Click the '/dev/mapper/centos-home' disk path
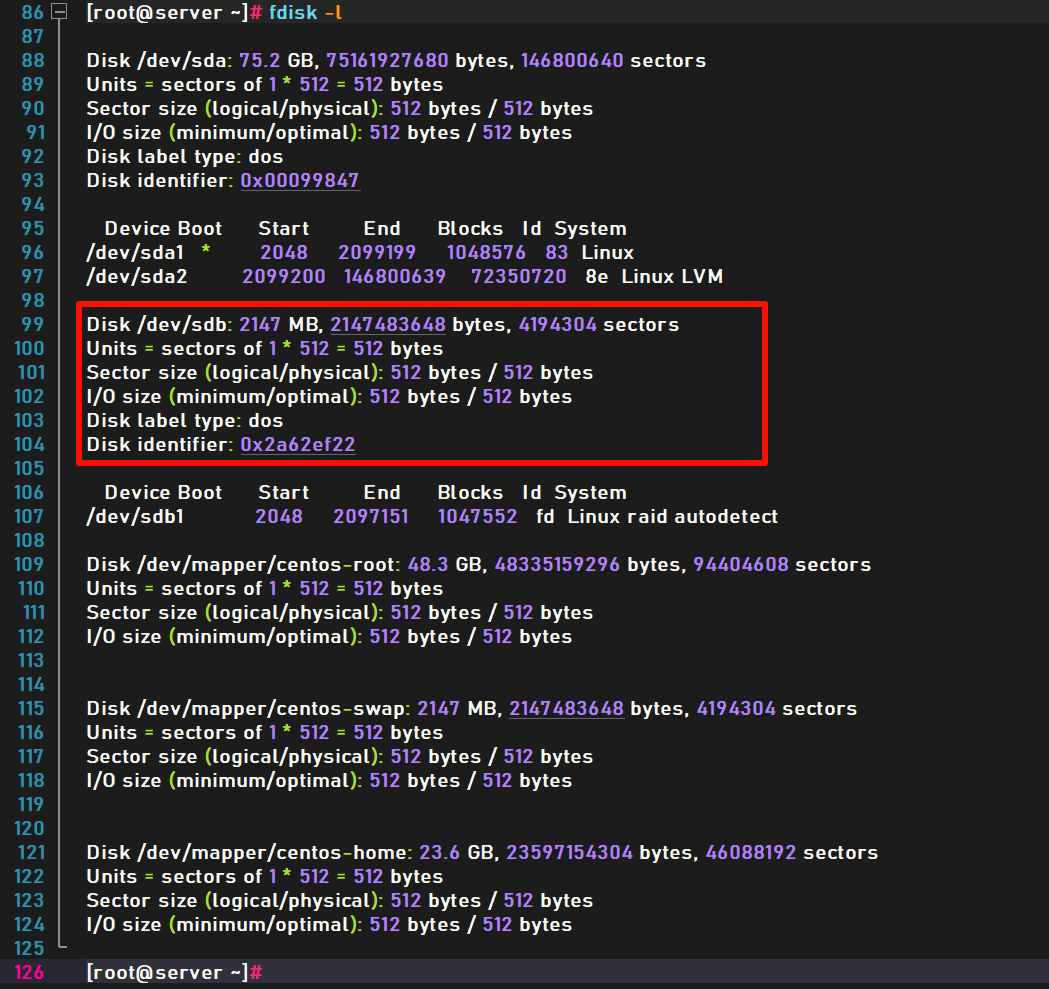Image resolution: width=1049 pixels, height=989 pixels. (x=274, y=852)
